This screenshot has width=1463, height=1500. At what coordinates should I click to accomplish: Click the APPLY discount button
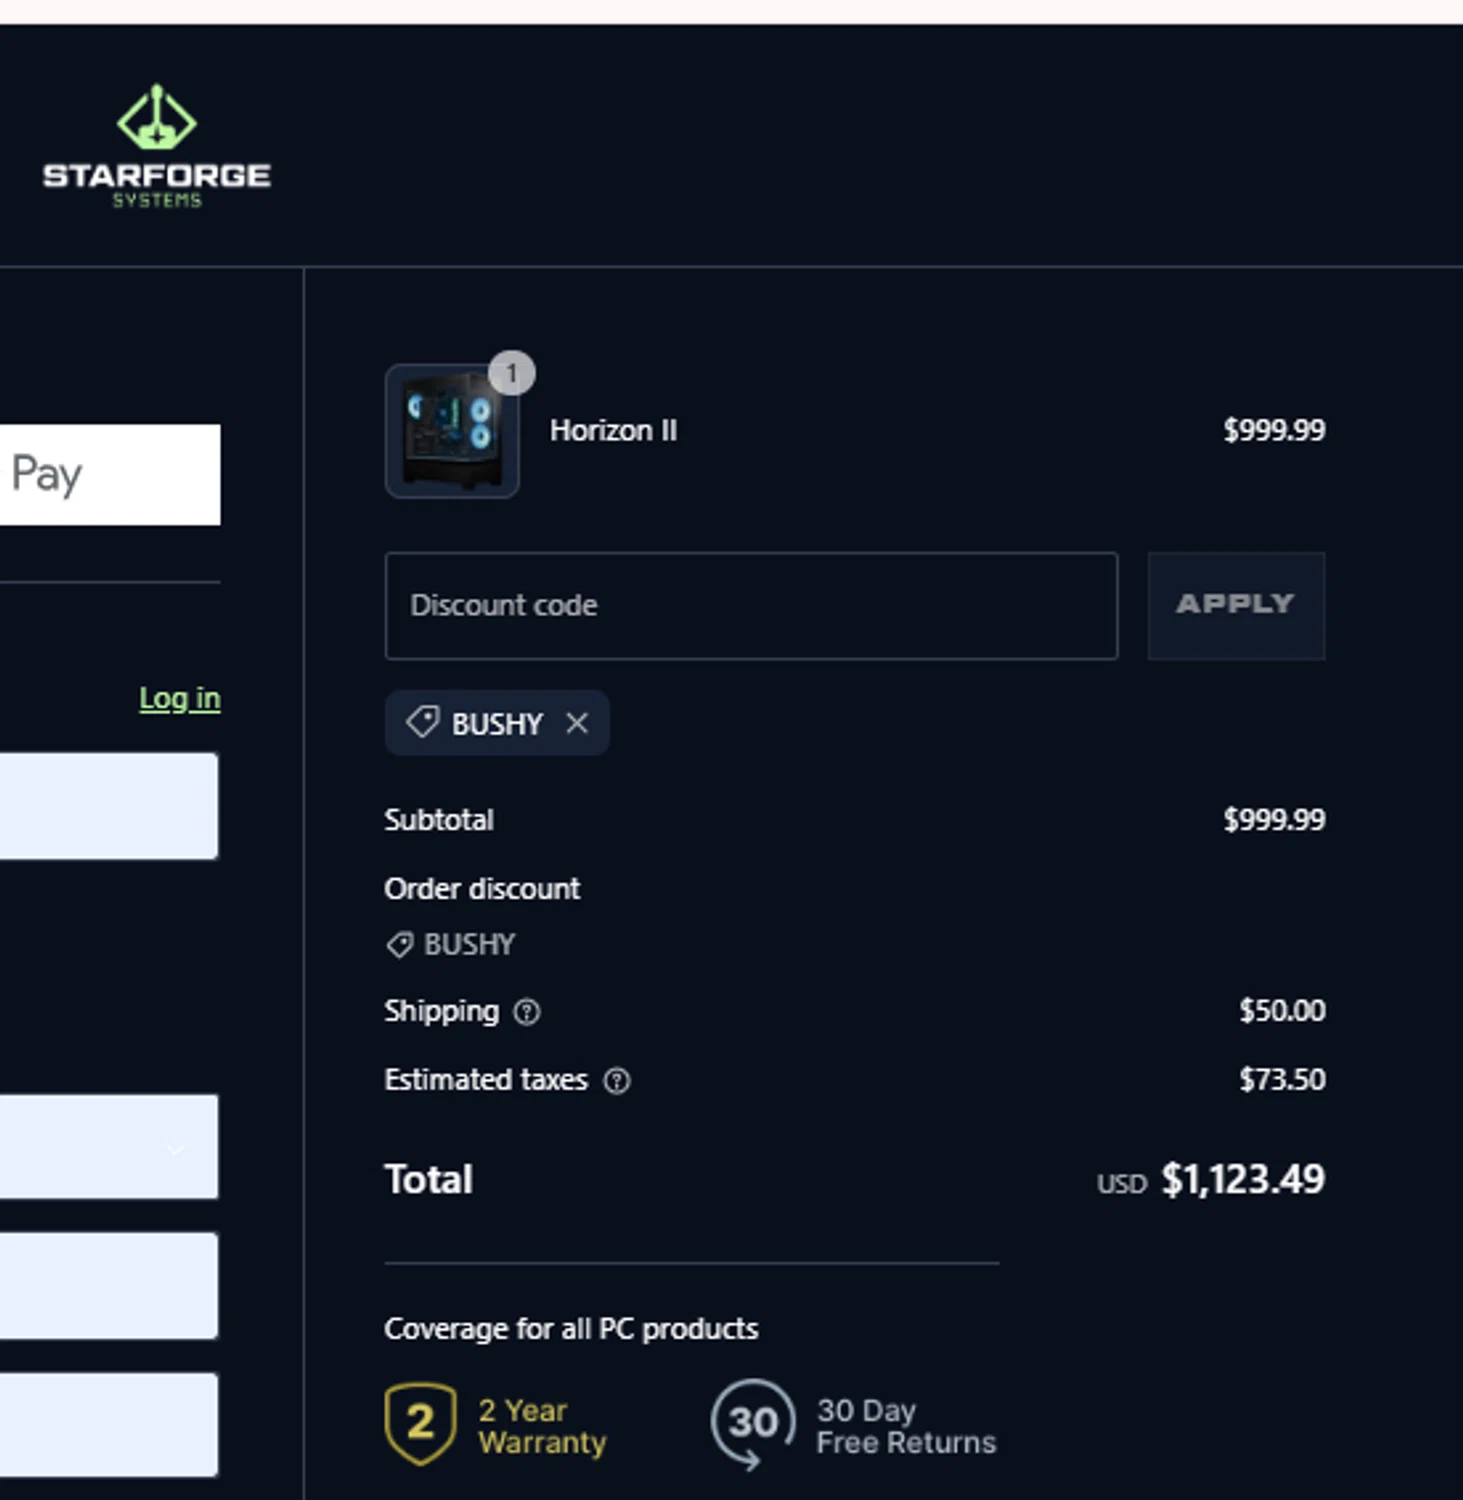click(1236, 606)
